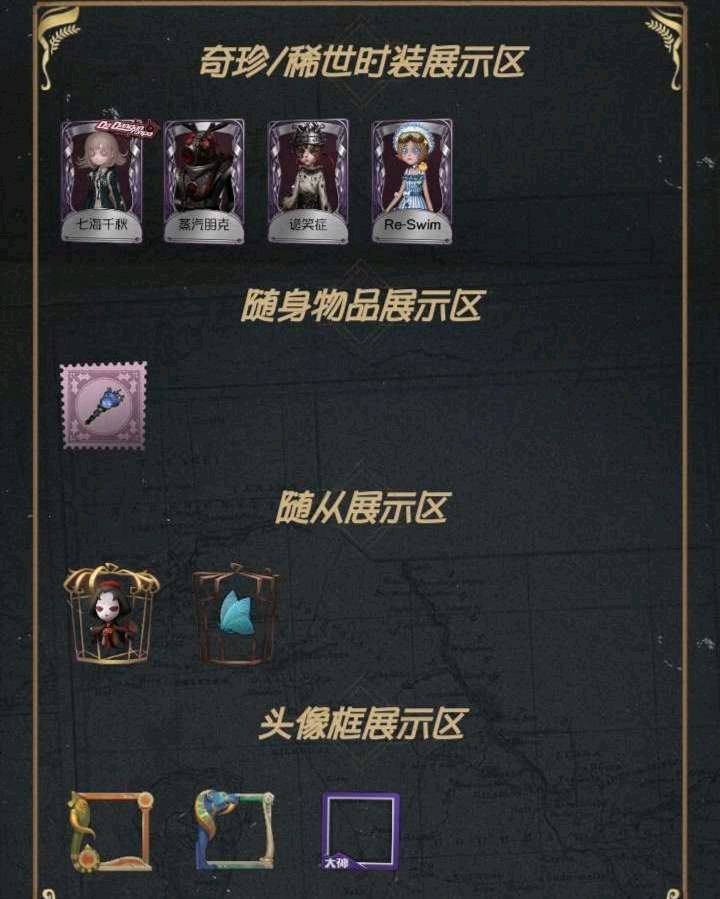Click the top-right golden corner ornament

pos(664,46)
